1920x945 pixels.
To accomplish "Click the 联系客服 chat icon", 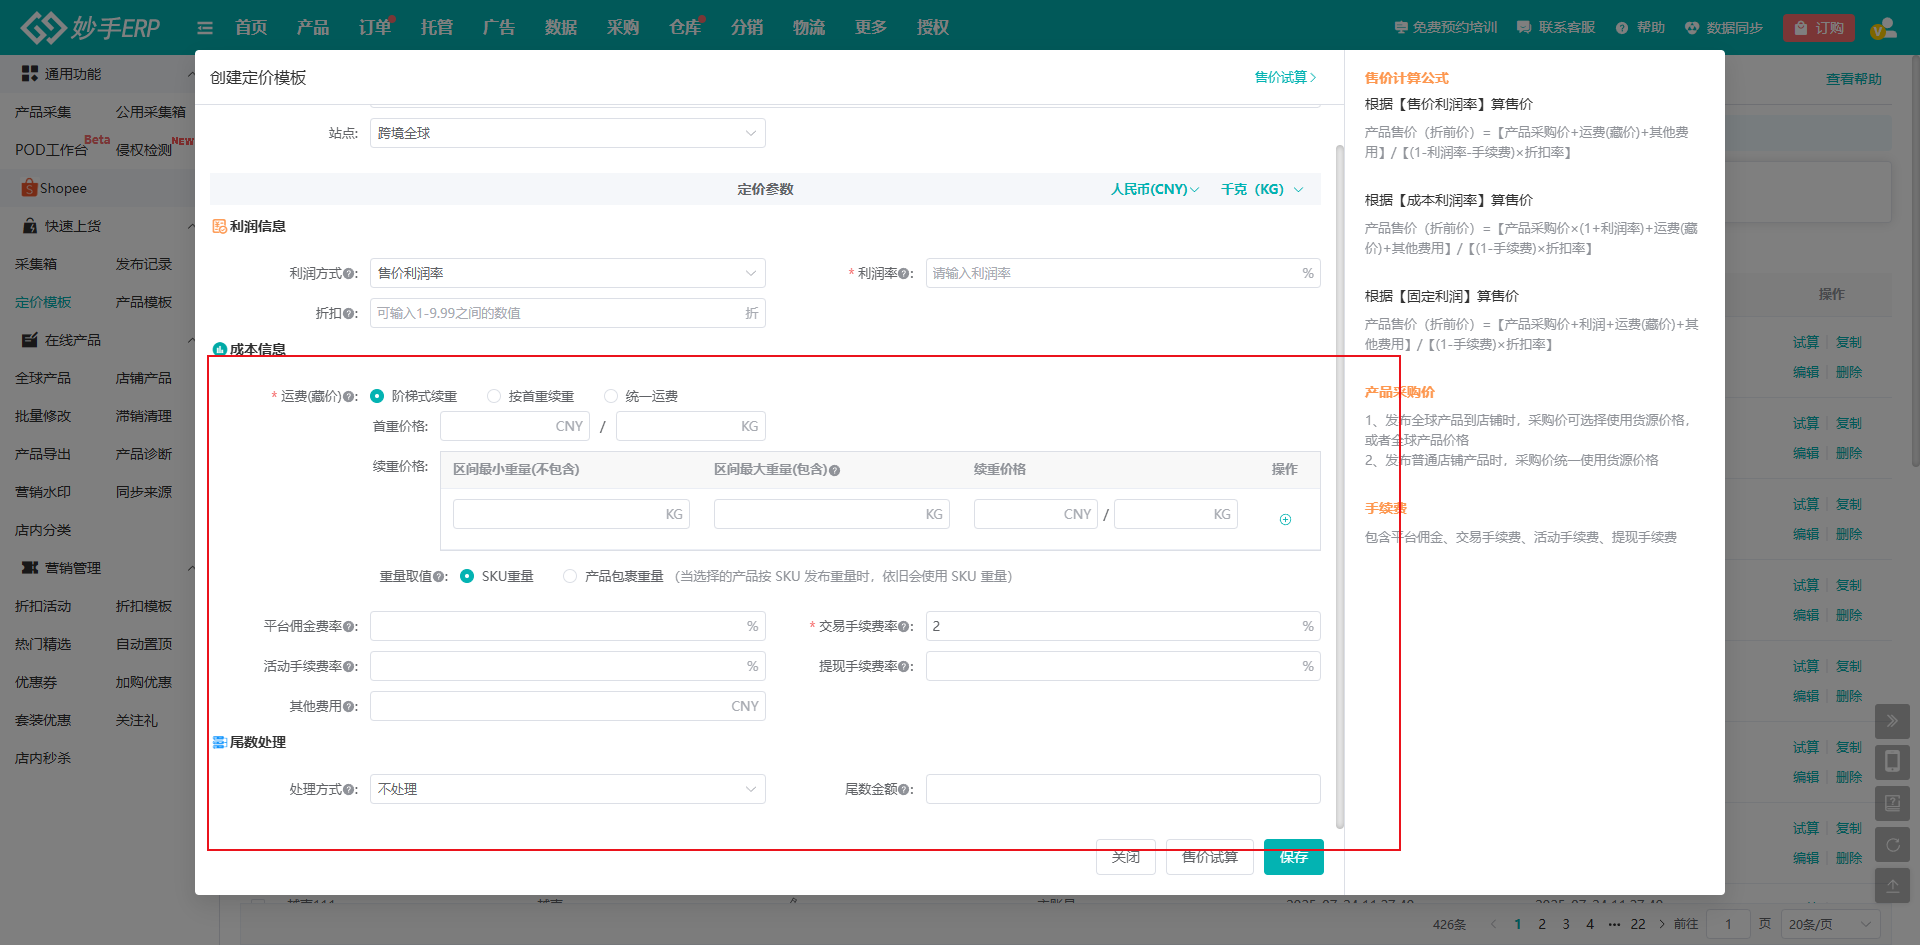I will pos(1524,28).
